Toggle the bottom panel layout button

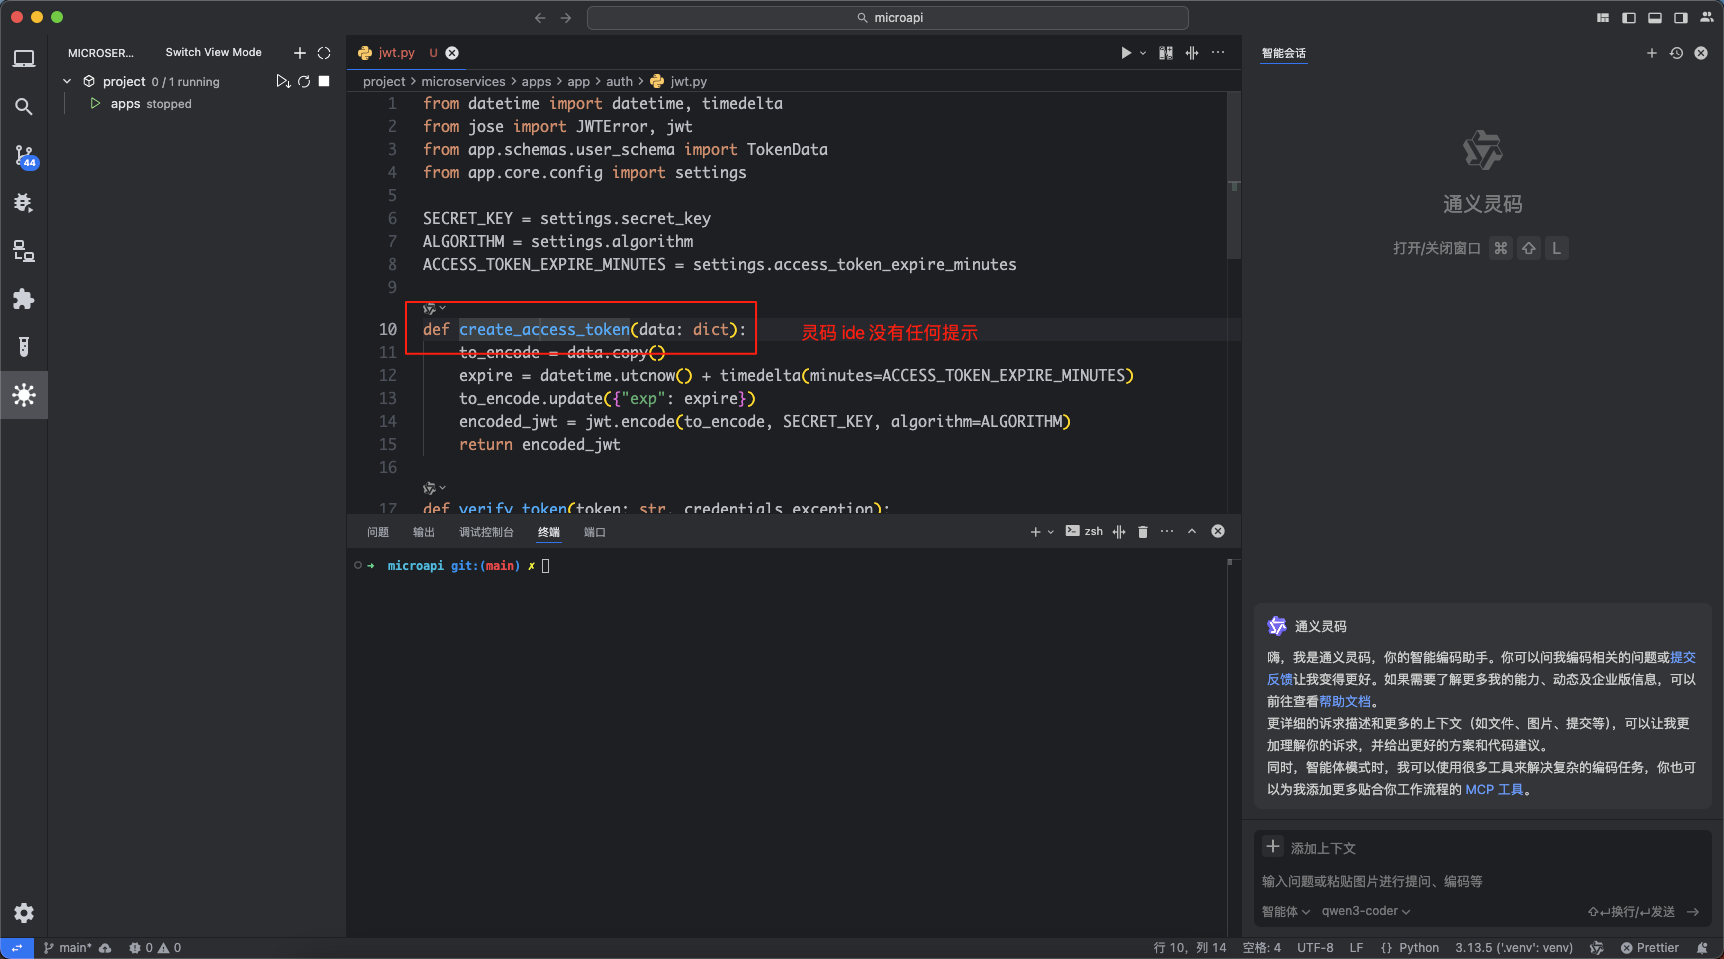tap(1655, 18)
